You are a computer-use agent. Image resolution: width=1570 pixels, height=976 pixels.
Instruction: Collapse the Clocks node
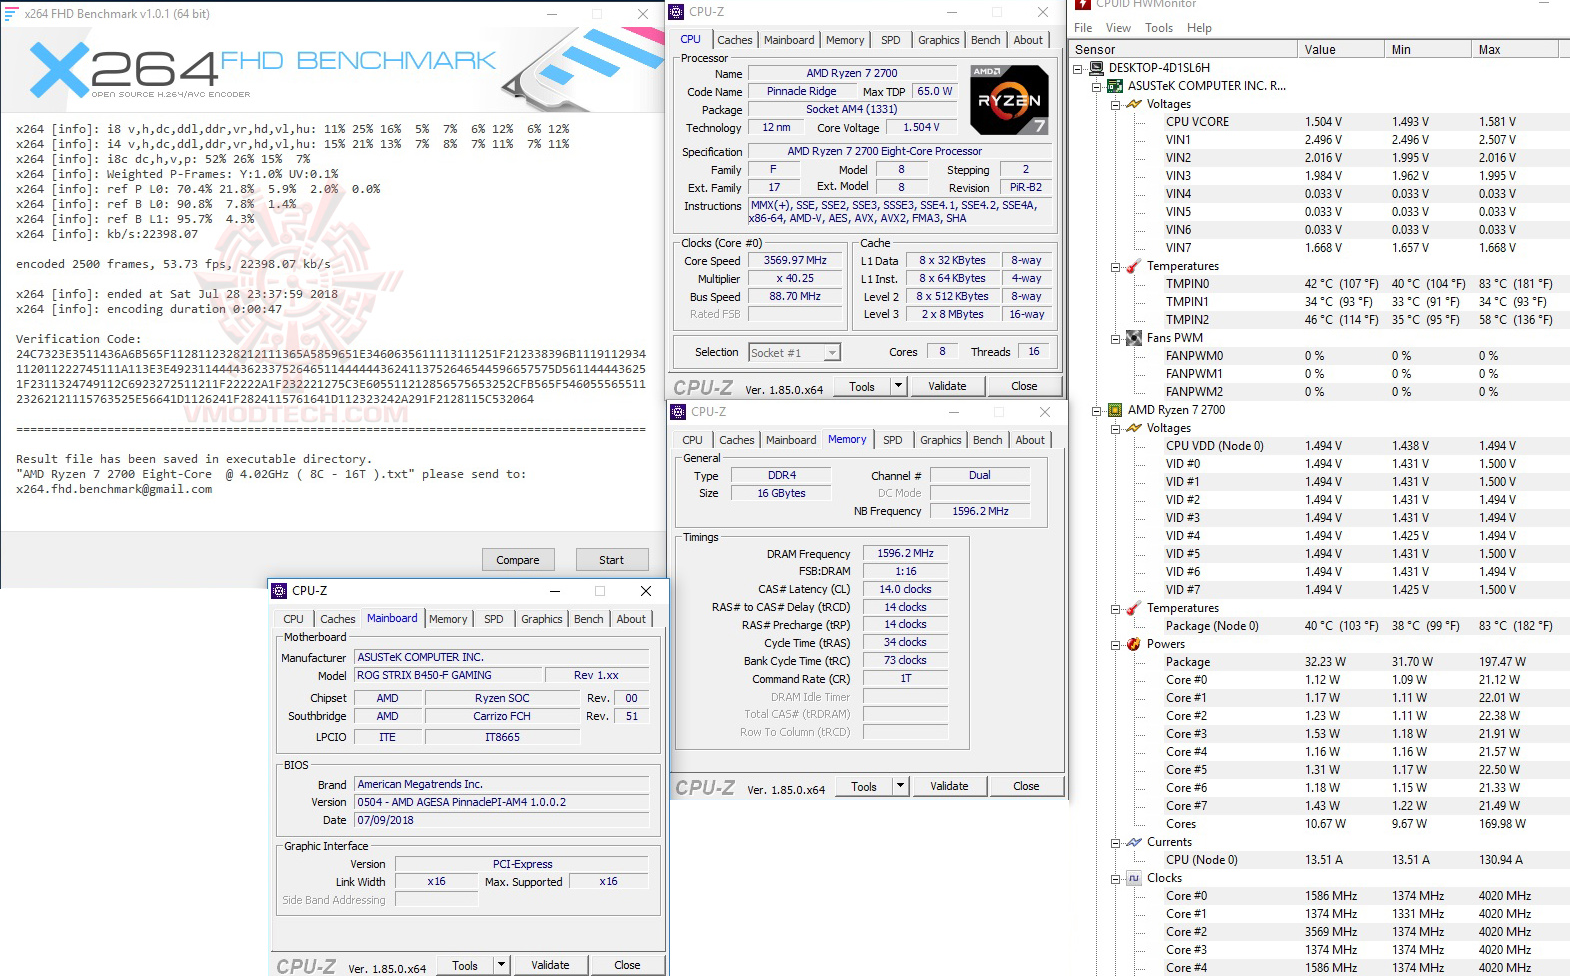pos(1116,879)
